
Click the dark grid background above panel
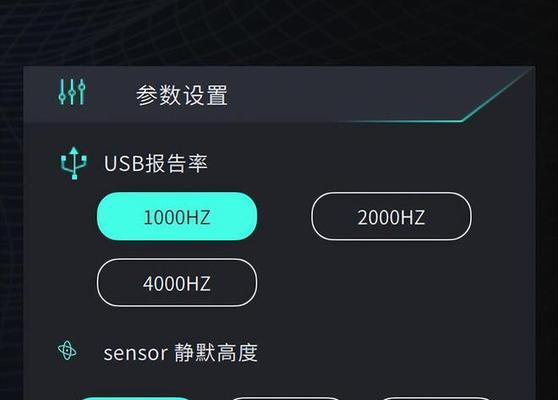click(279, 32)
